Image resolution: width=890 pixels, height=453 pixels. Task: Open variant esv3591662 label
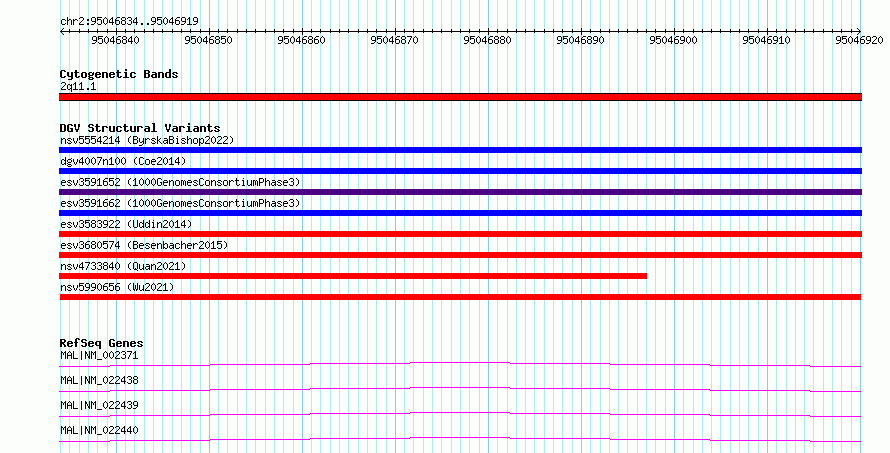pyautogui.click(x=180, y=203)
